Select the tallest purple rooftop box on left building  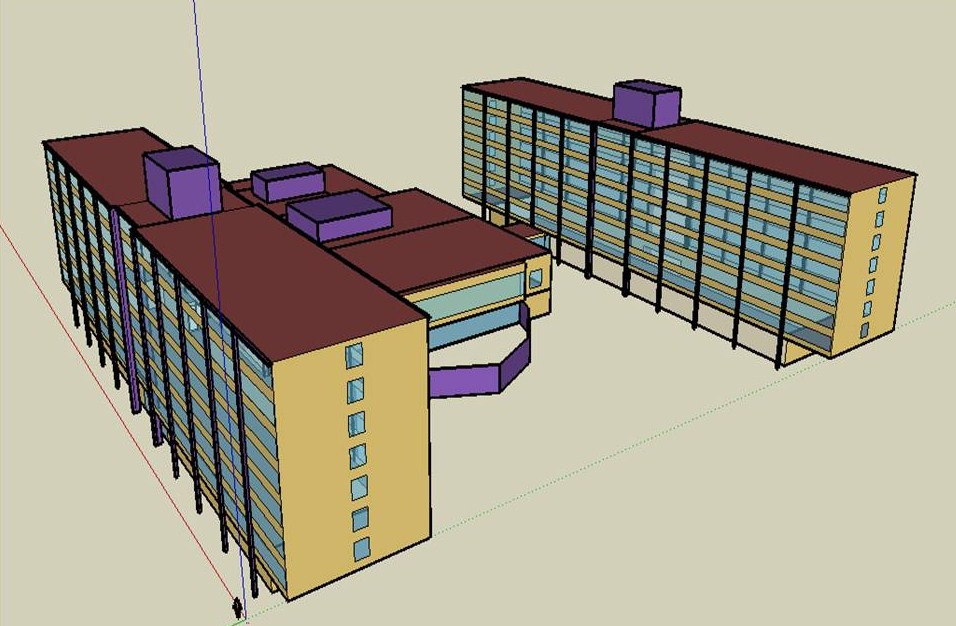(182, 182)
